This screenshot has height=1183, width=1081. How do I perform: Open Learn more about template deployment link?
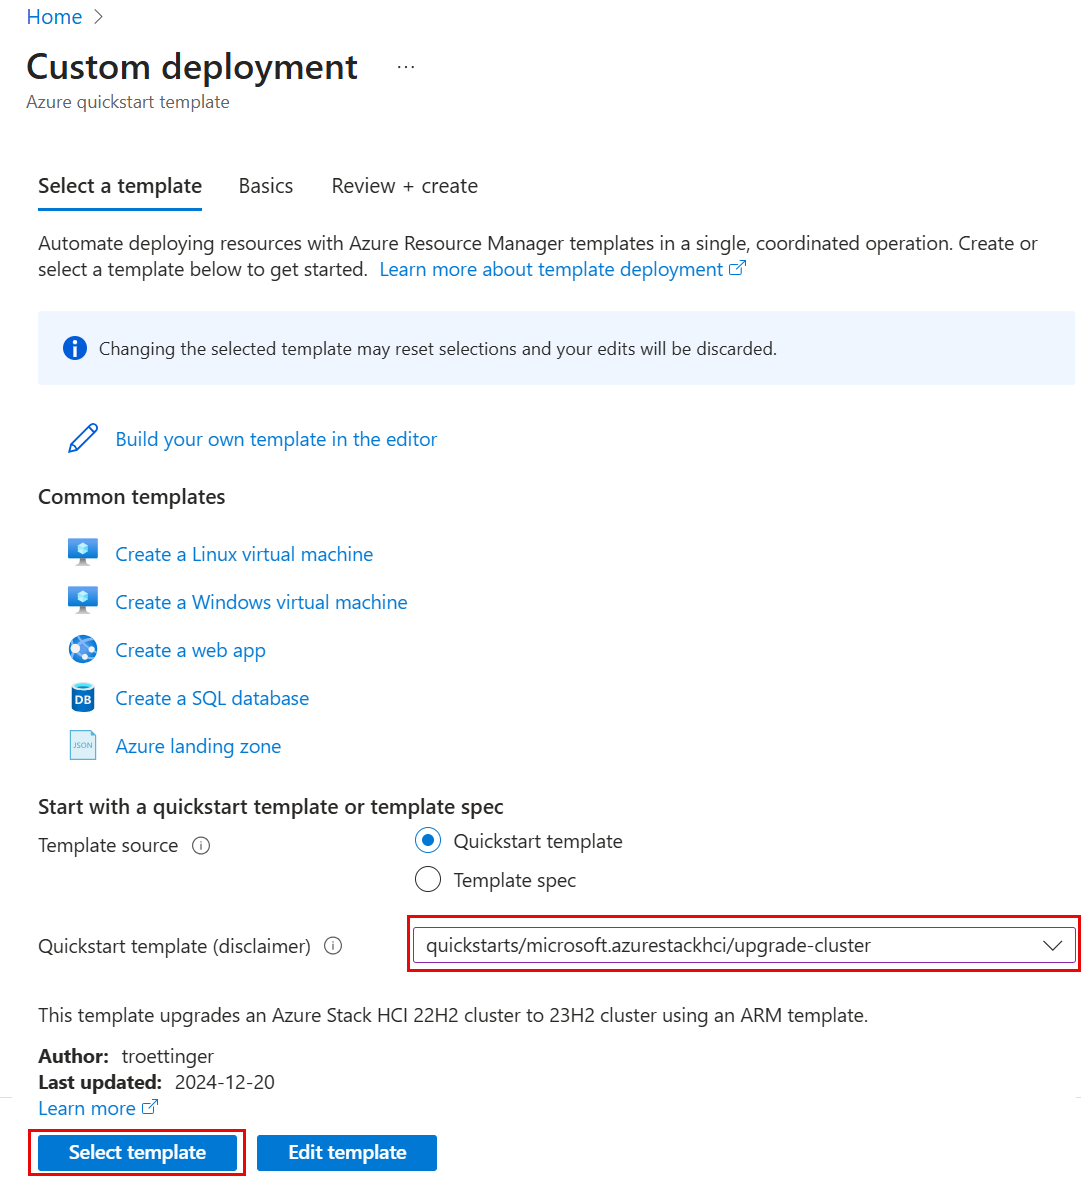[562, 269]
